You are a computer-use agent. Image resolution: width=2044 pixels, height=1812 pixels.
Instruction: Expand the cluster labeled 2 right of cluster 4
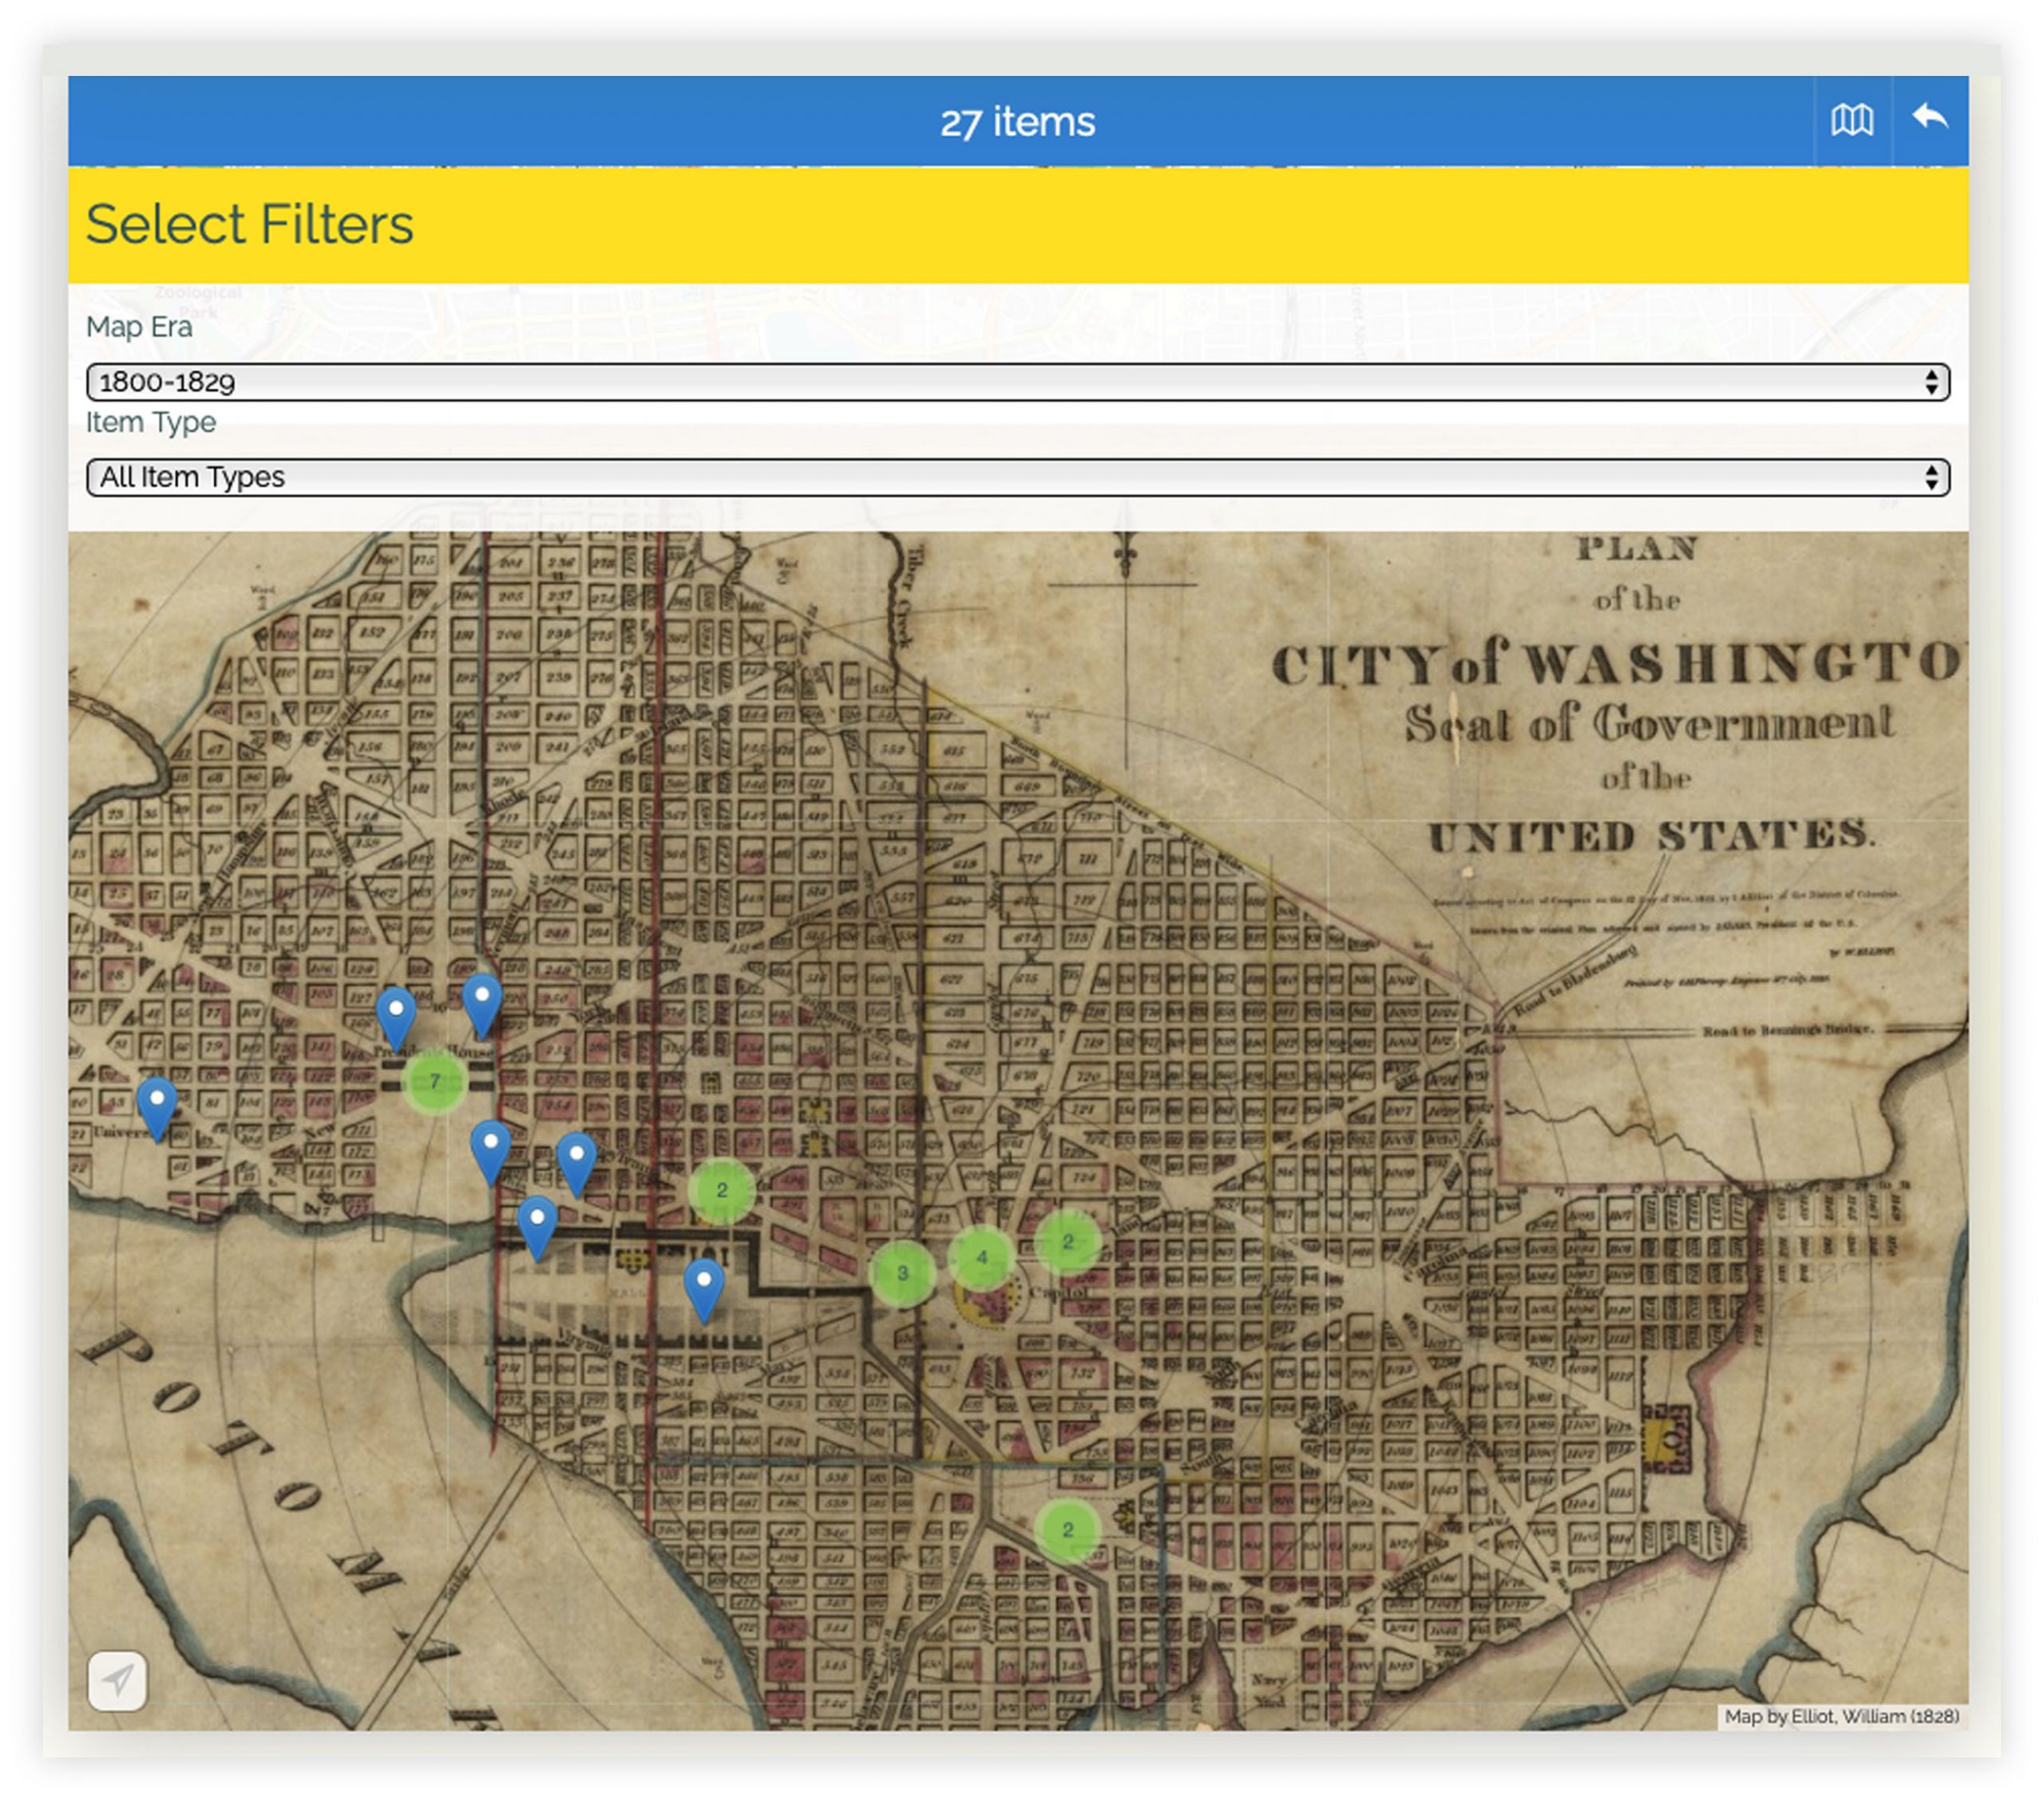(1067, 1241)
